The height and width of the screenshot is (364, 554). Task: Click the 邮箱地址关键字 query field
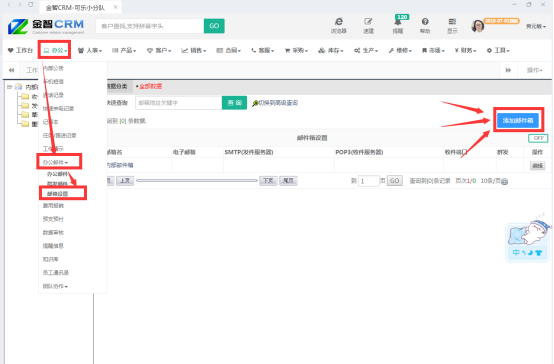click(179, 103)
